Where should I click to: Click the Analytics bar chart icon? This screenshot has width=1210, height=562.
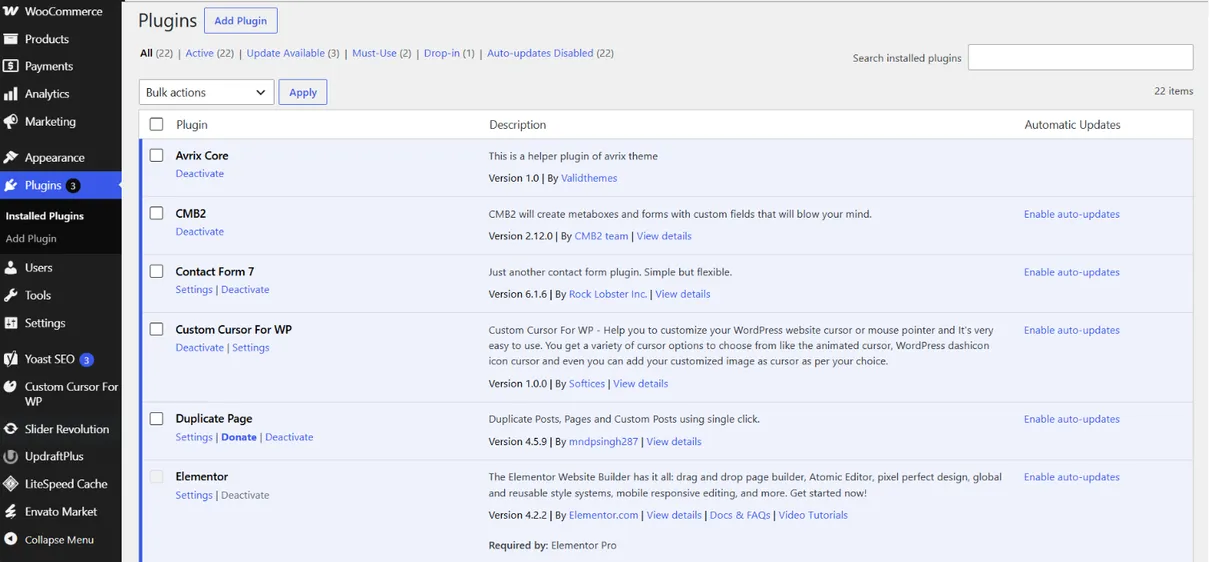pyautogui.click(x=11, y=94)
